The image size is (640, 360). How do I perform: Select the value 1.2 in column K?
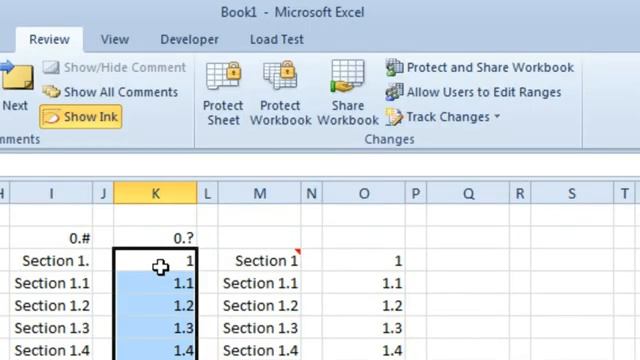click(156, 305)
